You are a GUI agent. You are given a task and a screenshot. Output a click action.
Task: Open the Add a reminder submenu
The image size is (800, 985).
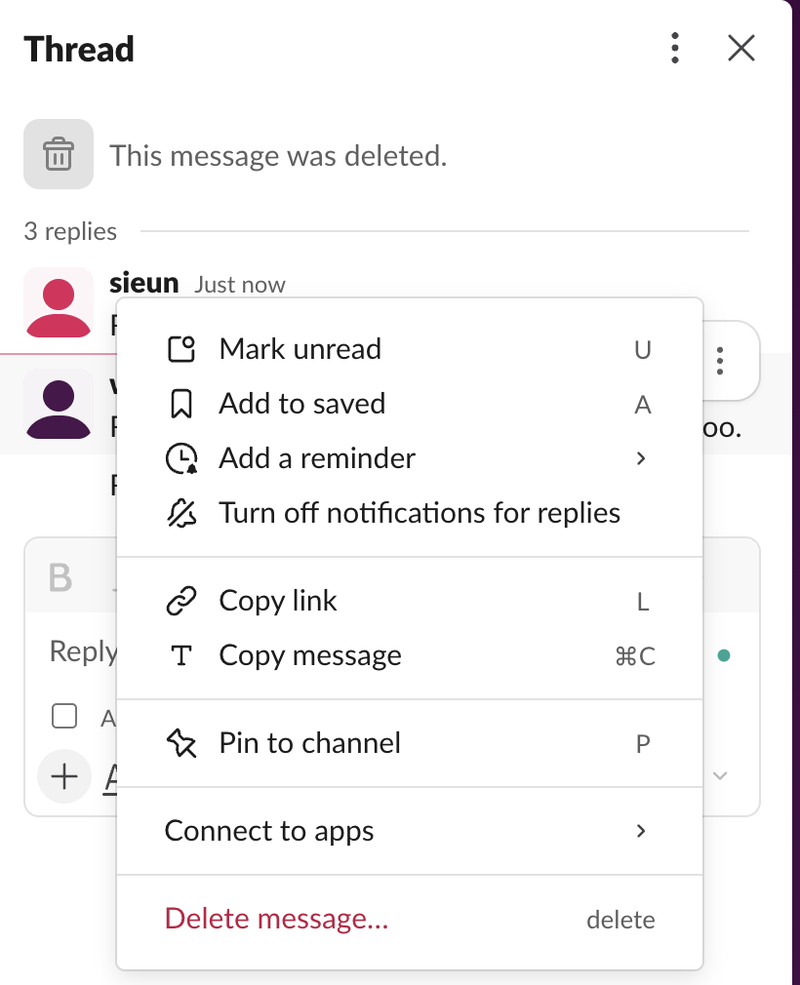tap(409, 459)
